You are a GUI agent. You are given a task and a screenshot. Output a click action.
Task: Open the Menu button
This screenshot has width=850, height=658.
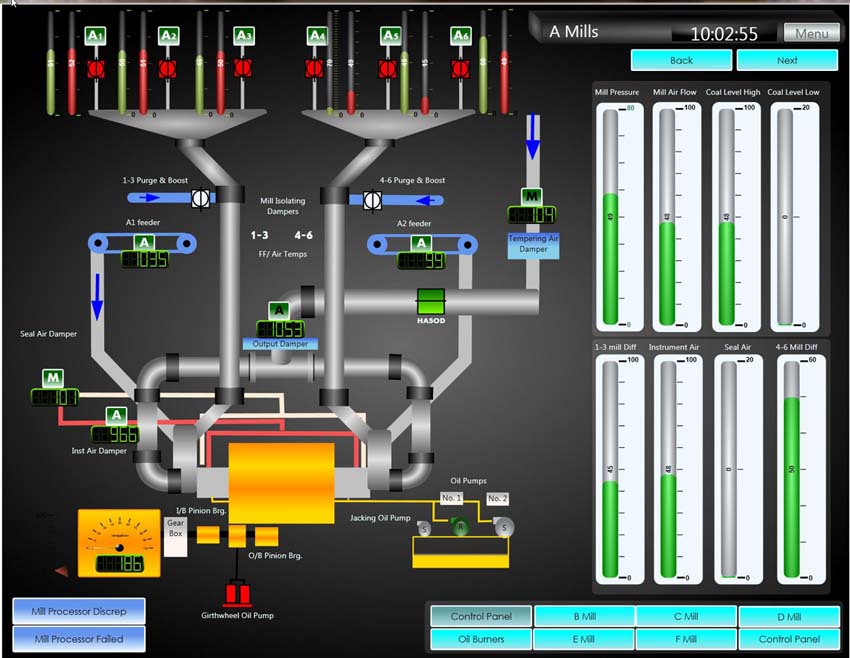(811, 33)
